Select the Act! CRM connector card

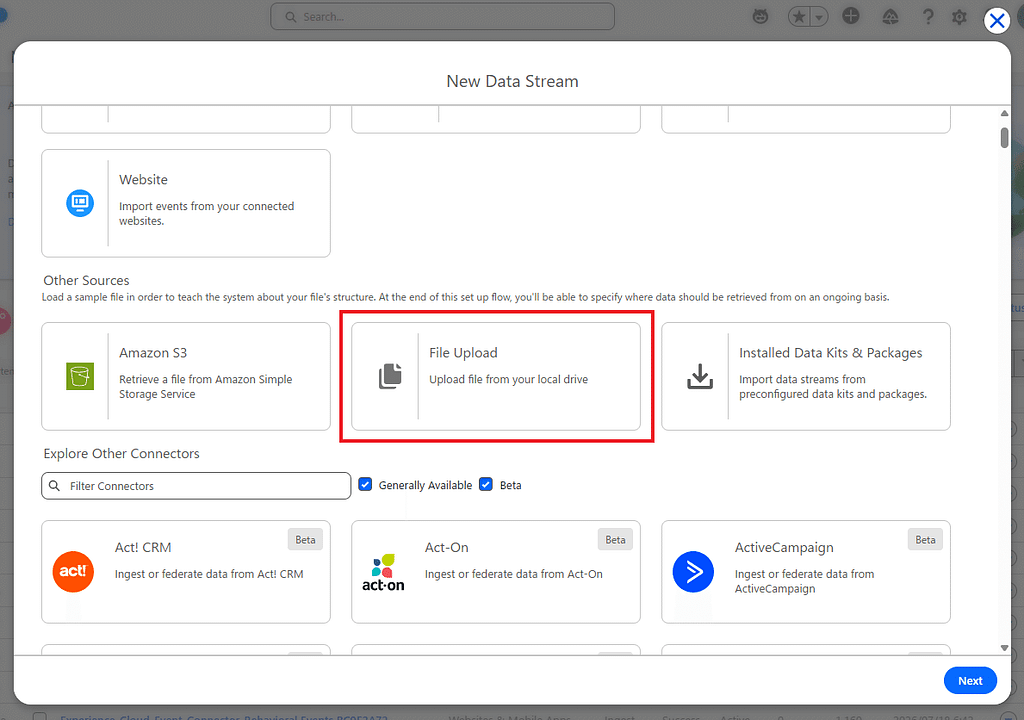coord(186,572)
